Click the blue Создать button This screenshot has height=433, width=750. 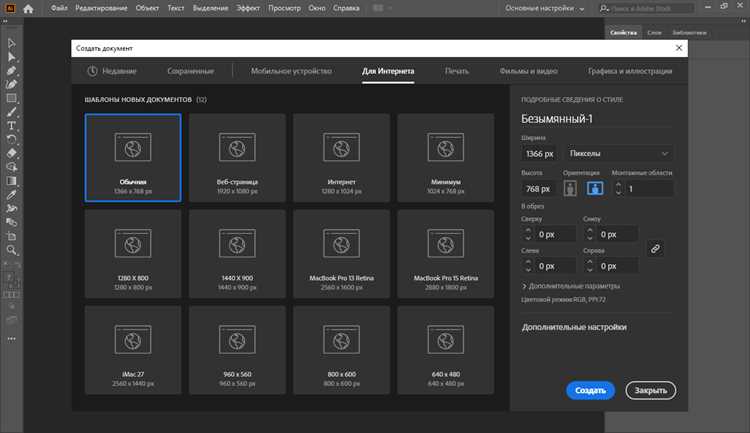point(590,390)
